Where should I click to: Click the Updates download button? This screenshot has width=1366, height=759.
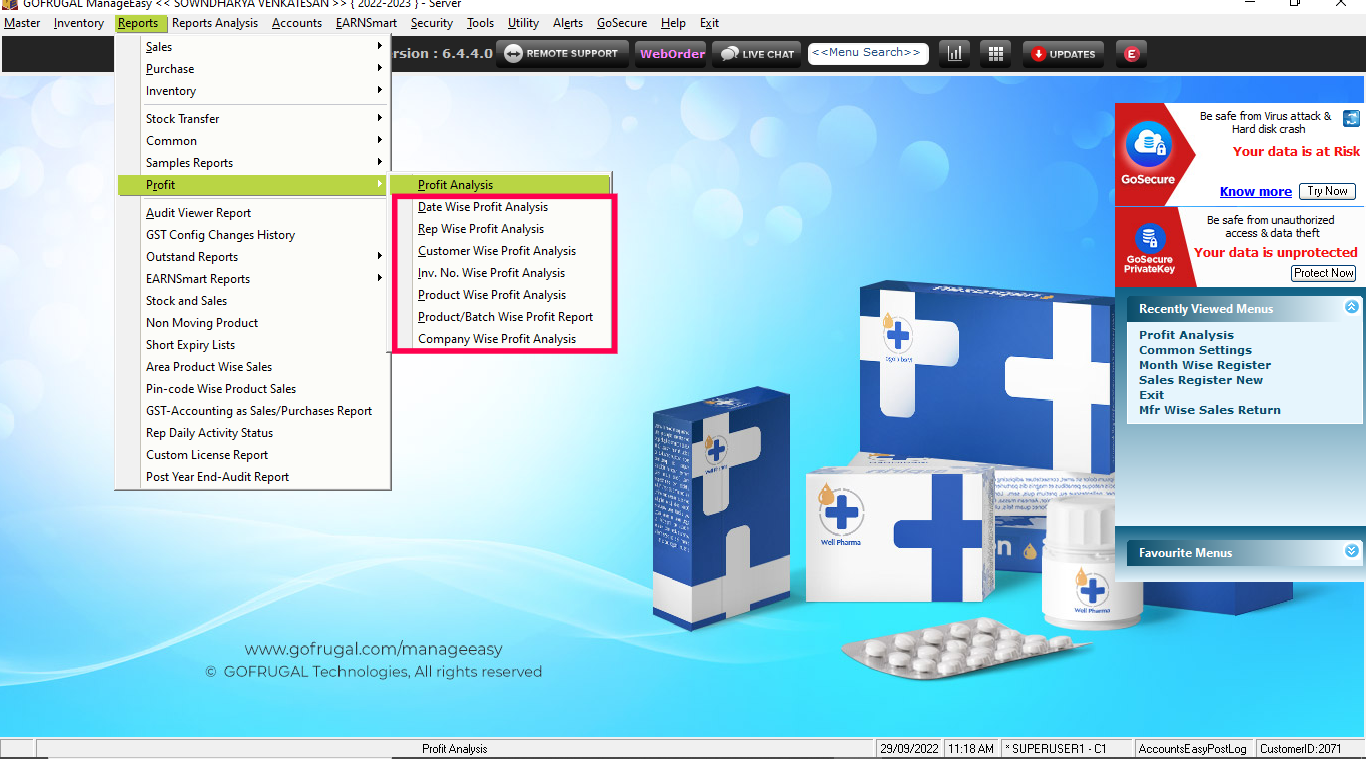click(x=1063, y=54)
